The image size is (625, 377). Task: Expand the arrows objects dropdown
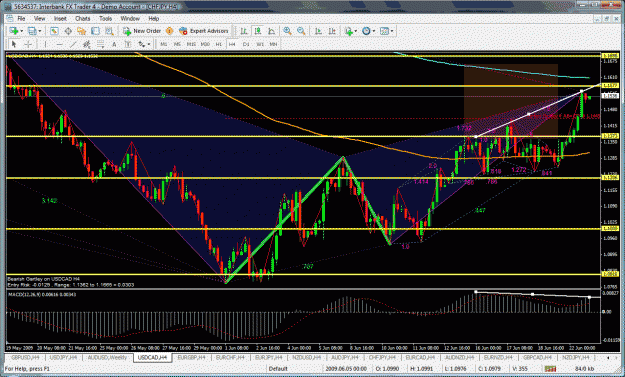pos(149,44)
